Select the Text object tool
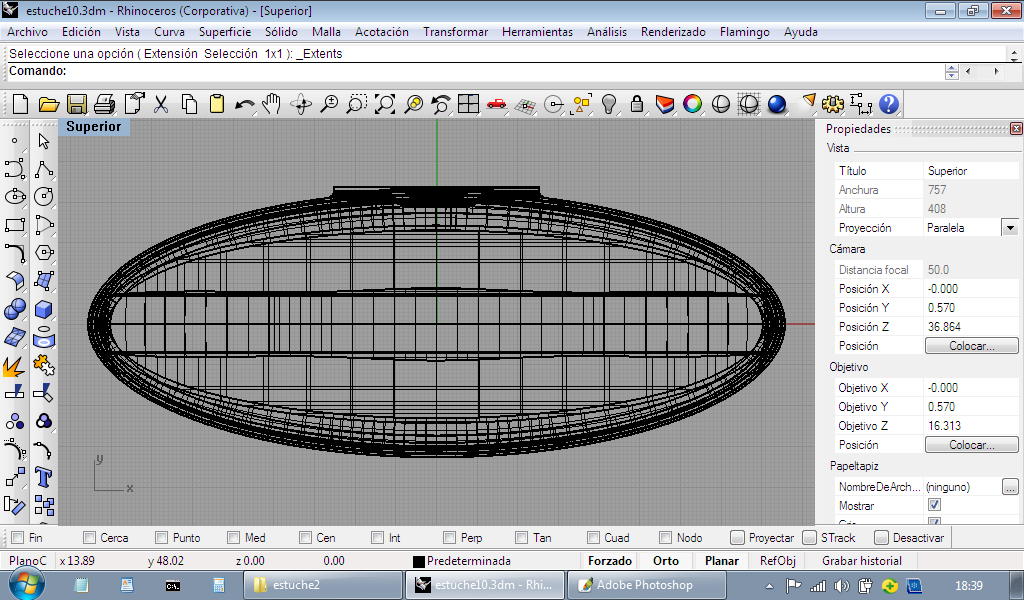Viewport: 1024px width, 600px height. pyautogui.click(x=43, y=476)
